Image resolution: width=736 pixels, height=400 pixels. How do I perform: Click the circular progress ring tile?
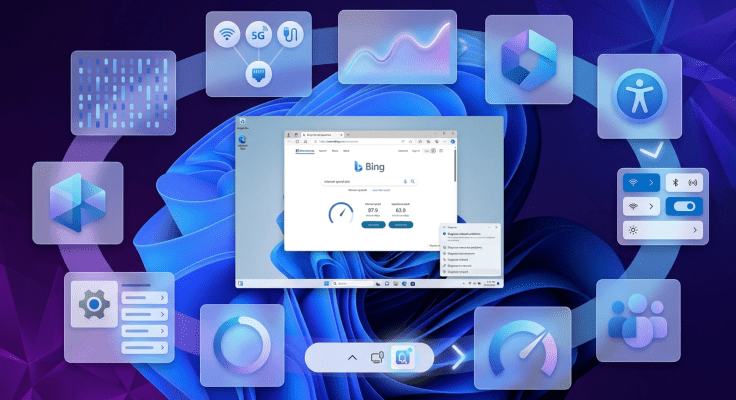click(x=242, y=345)
